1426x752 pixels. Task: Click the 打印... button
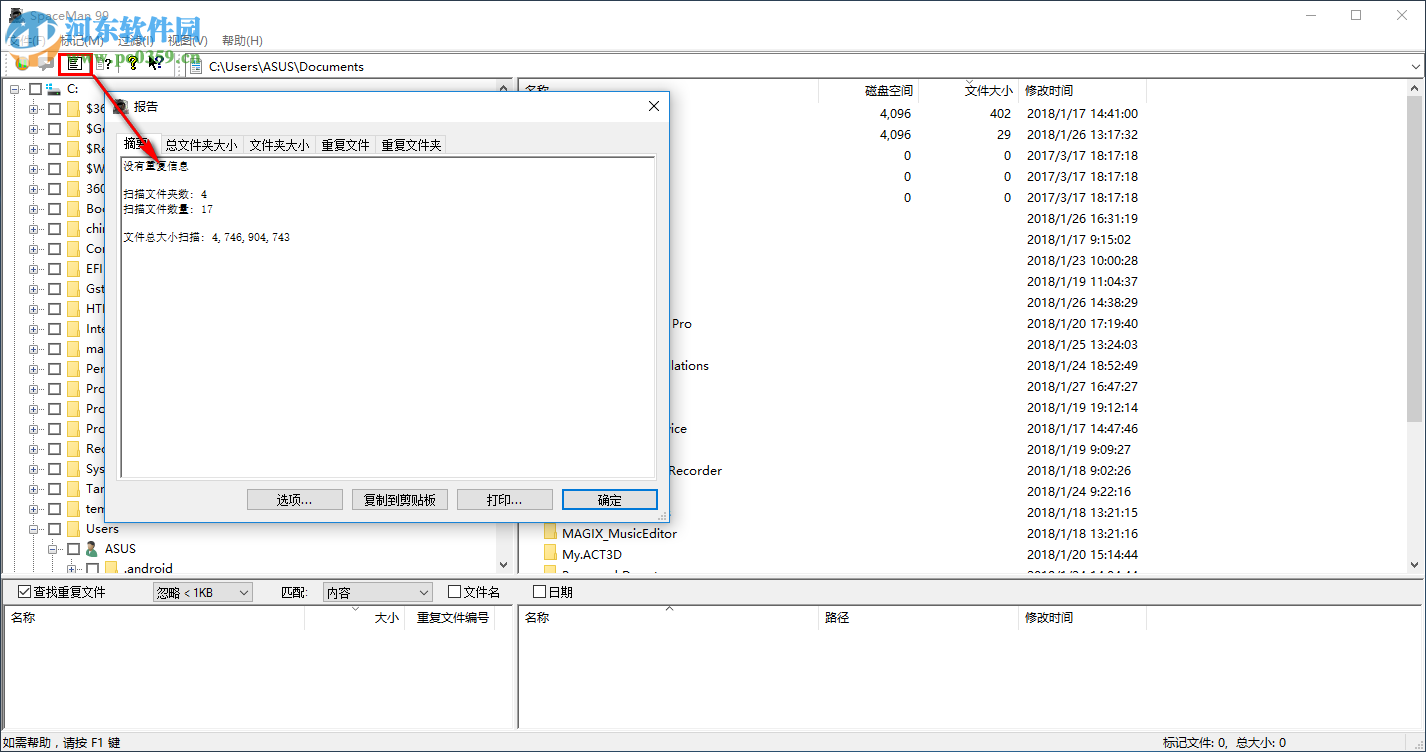(x=505, y=500)
